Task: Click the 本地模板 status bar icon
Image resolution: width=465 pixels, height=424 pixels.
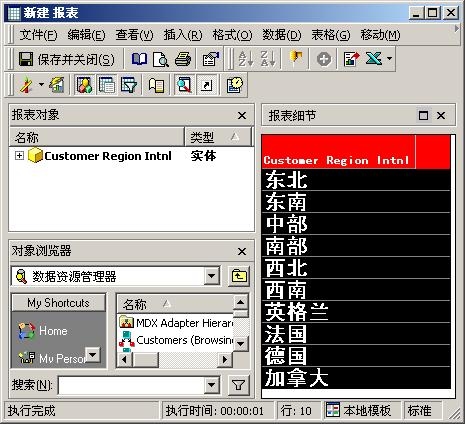Action: coord(332,410)
